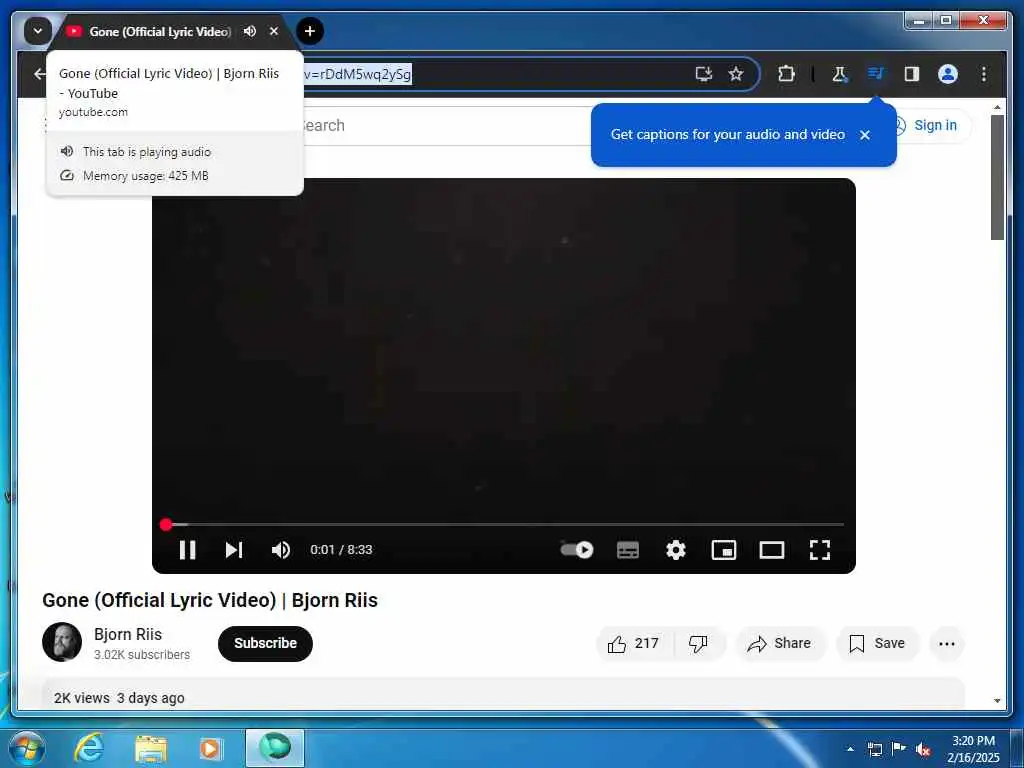The image size is (1024, 768).
Task: Open the tab search dropdown arrow
Action: click(x=38, y=31)
